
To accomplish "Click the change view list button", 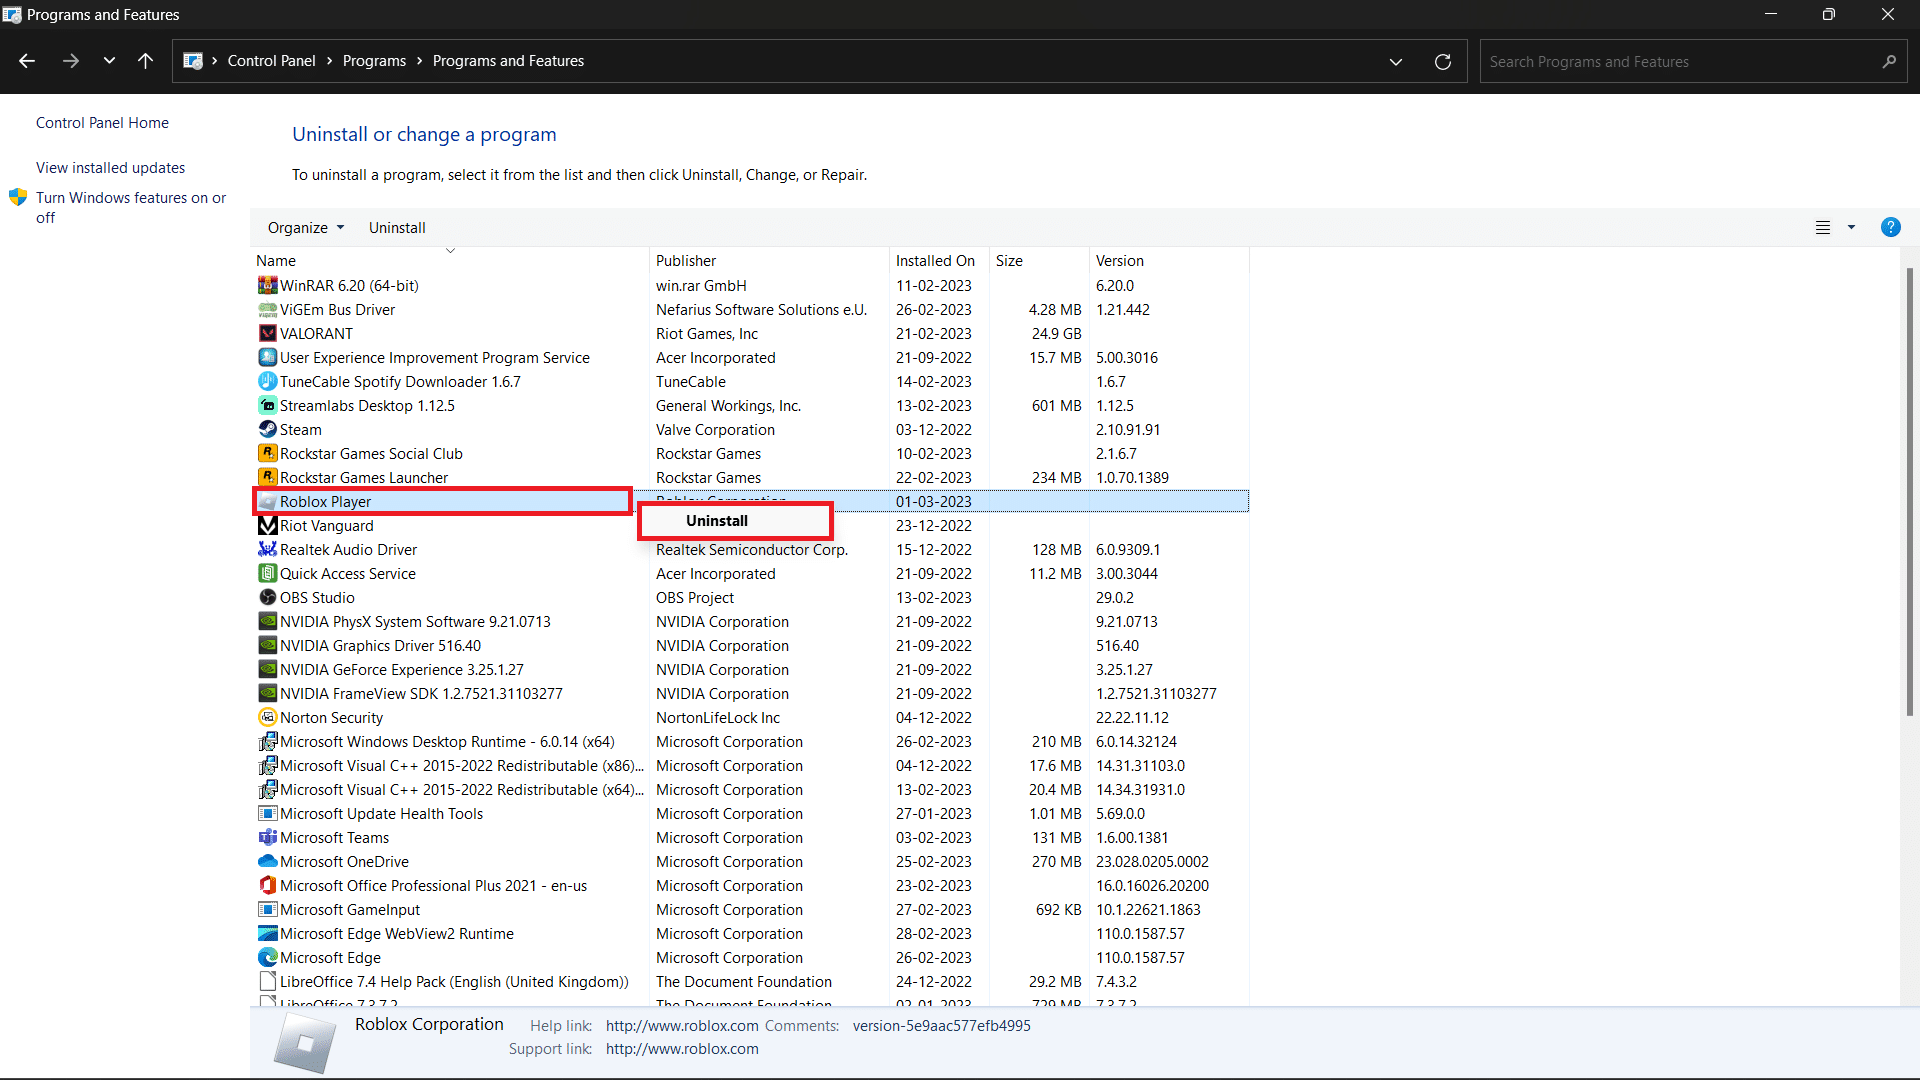I will click(x=1823, y=228).
